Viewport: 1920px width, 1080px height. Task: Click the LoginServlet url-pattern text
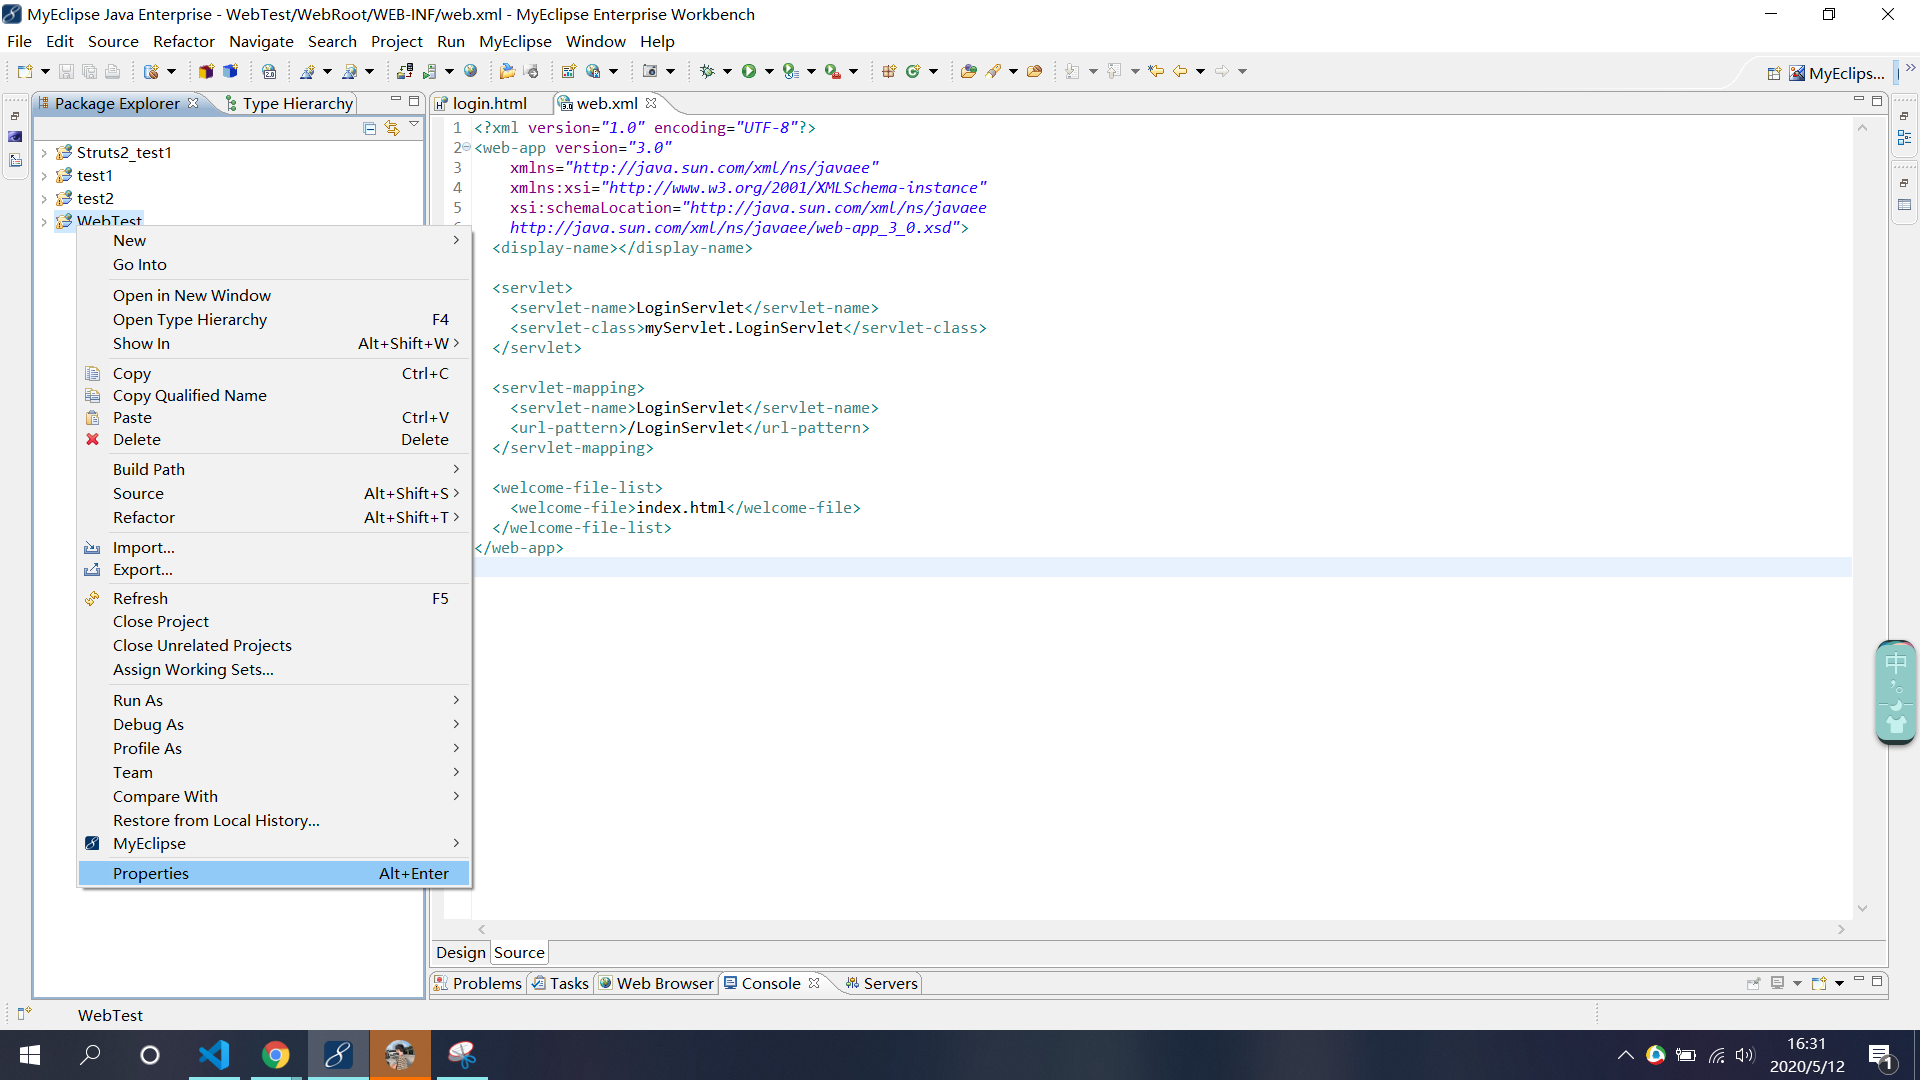[x=690, y=428]
